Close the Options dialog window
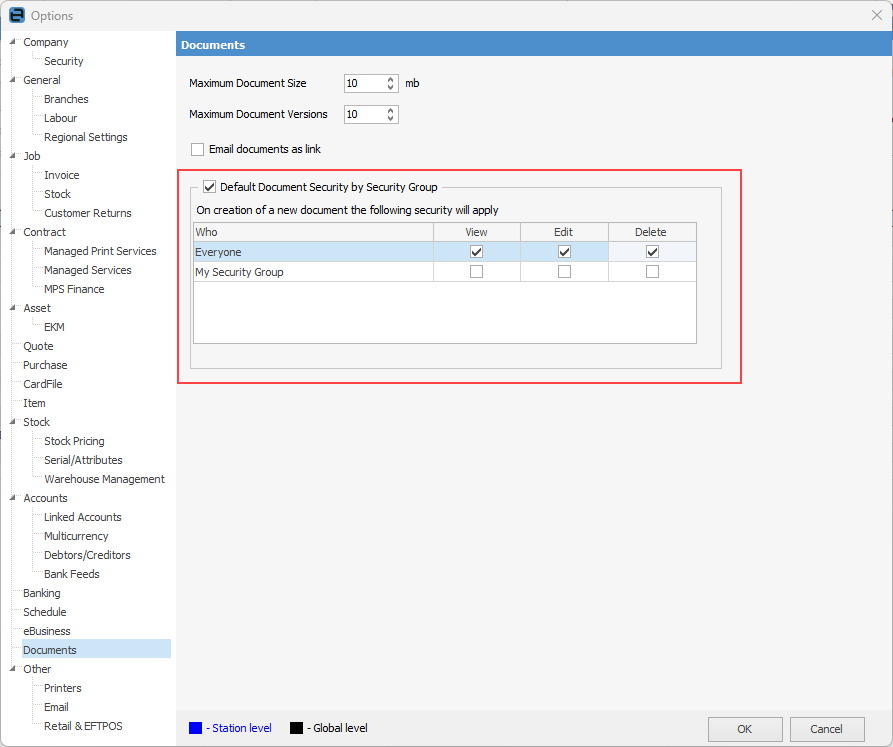This screenshot has width=893, height=747. [x=876, y=15]
